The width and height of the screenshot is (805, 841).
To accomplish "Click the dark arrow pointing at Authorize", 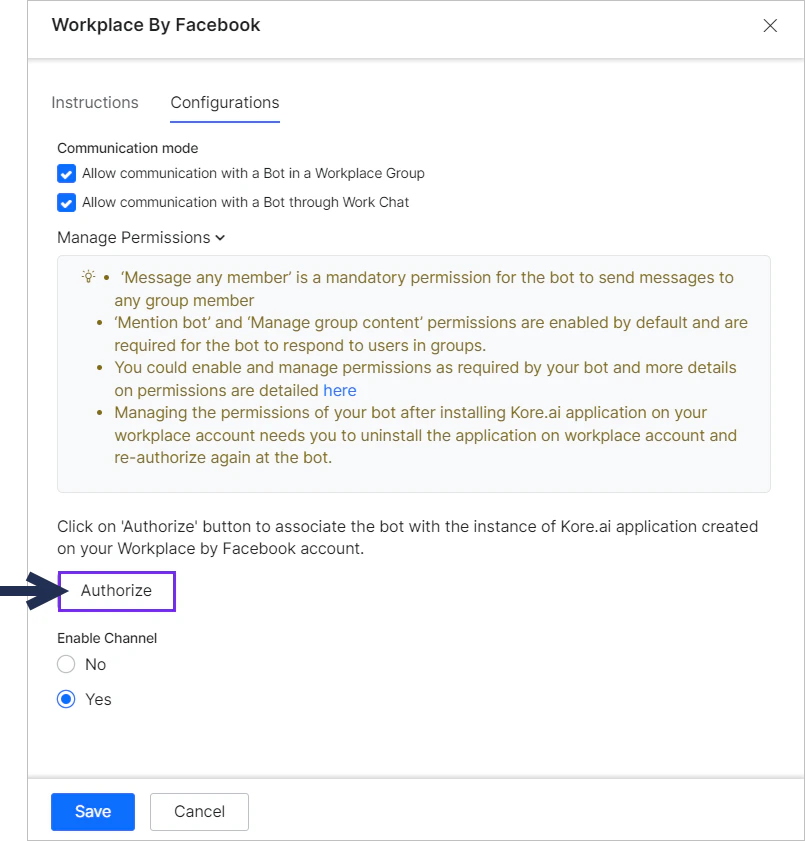I will pyautogui.click(x=34, y=591).
